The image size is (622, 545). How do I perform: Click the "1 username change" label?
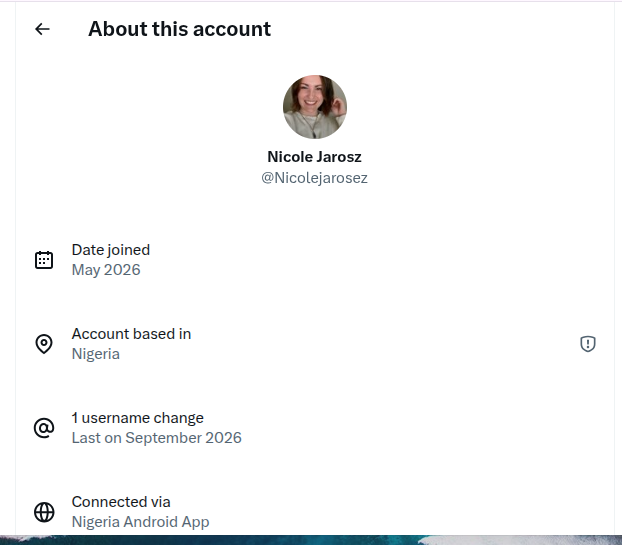[138, 418]
